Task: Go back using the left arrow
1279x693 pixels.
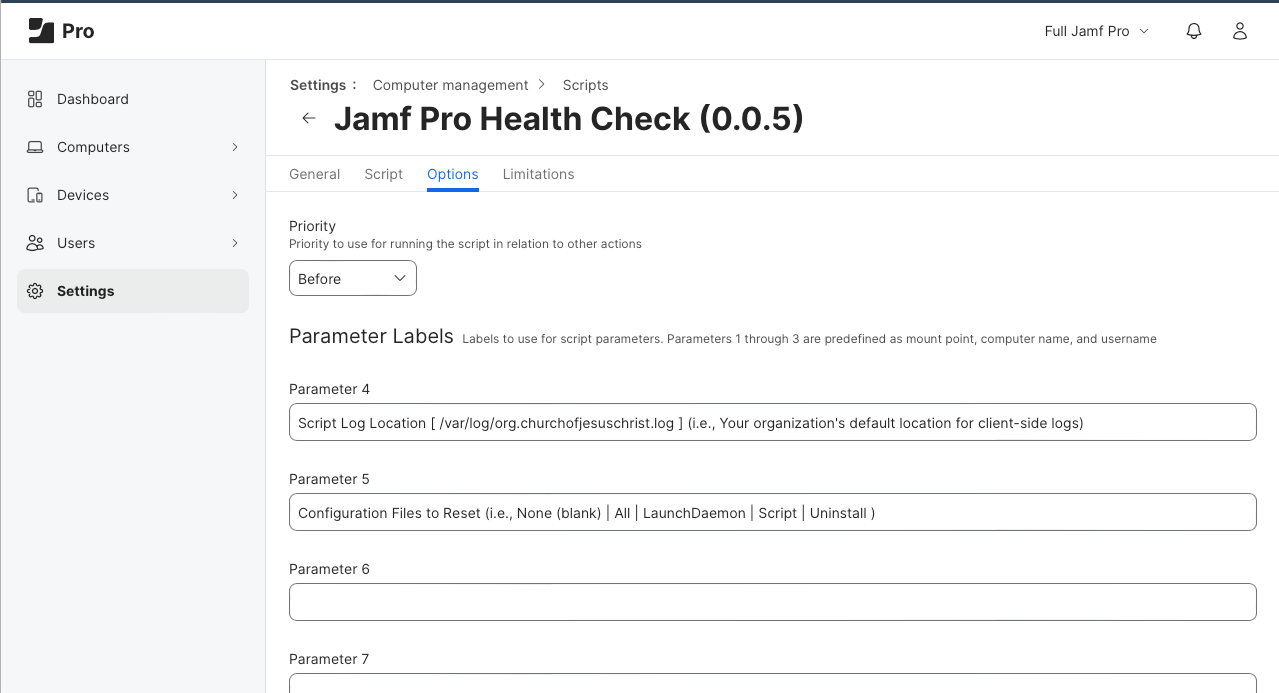Action: point(309,118)
